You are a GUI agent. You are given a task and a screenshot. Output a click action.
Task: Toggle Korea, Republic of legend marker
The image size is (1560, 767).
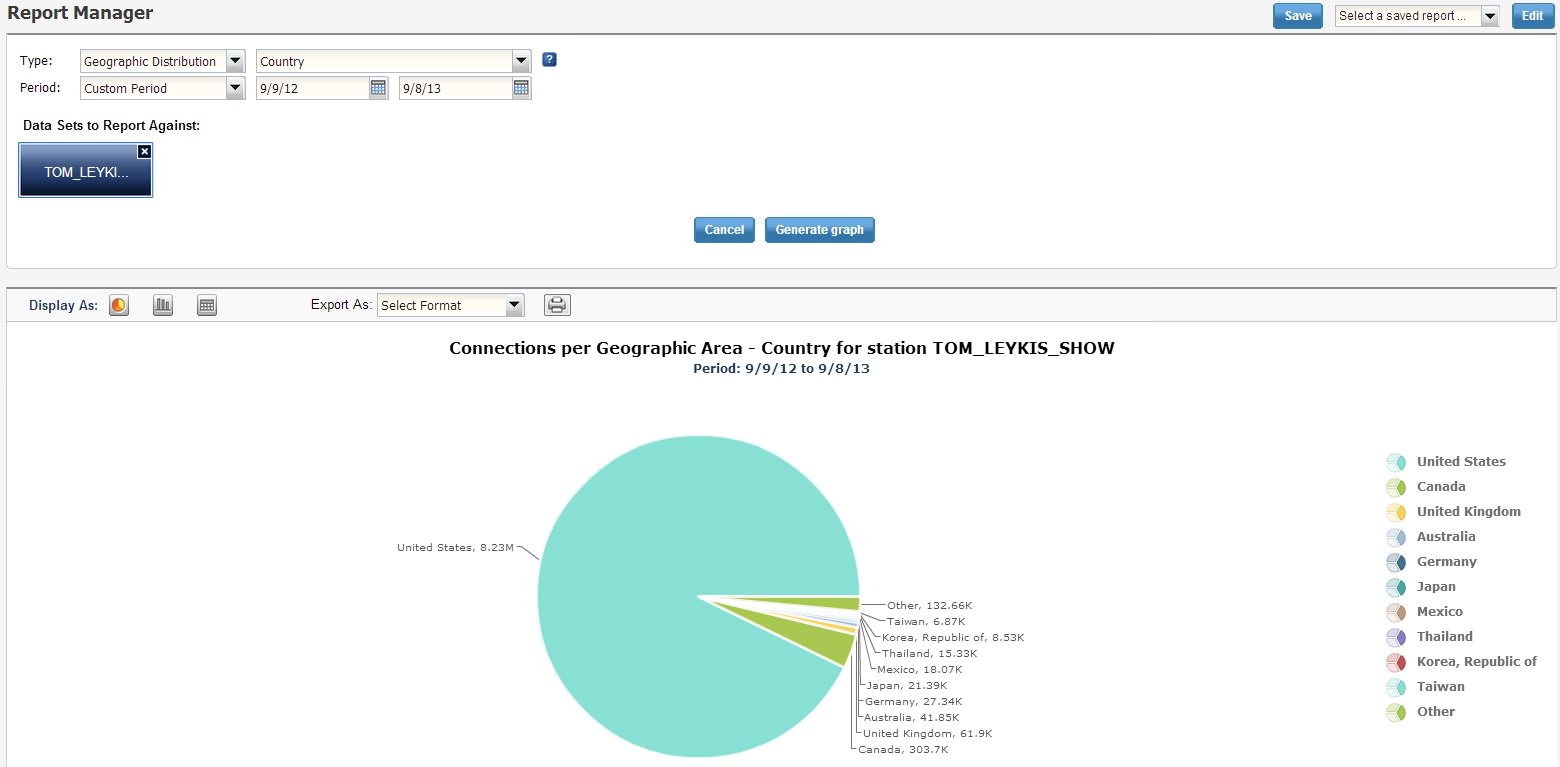pos(1396,662)
